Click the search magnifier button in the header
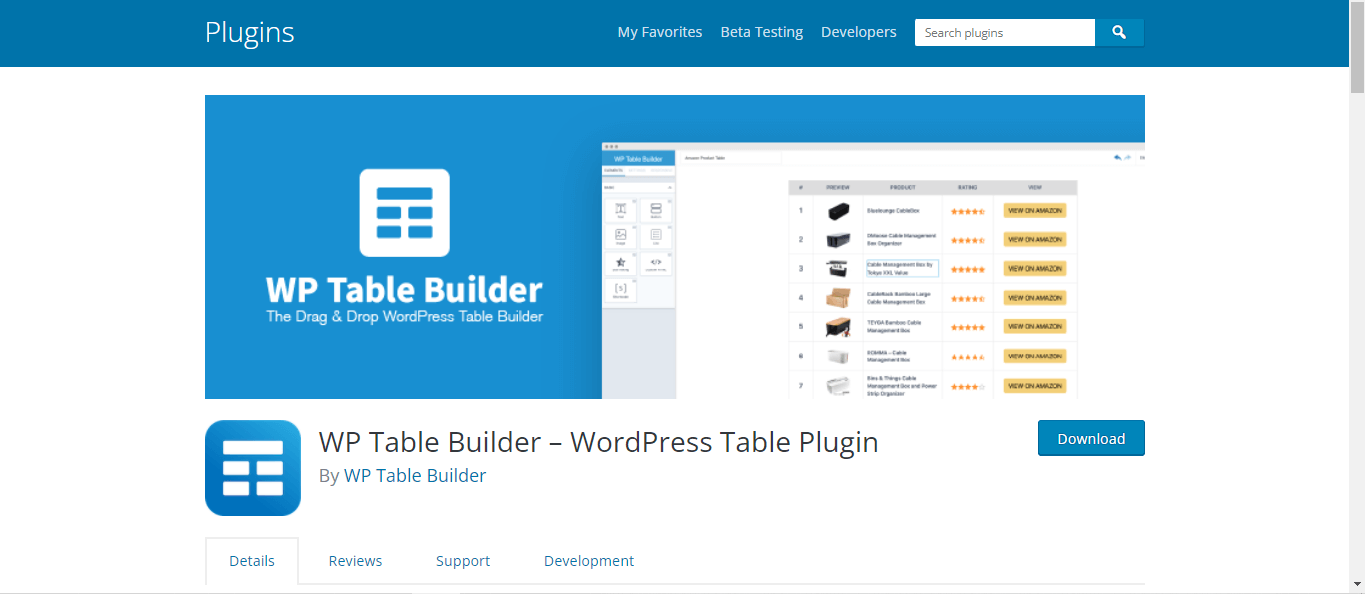Screen dimensions: 1365x594 tap(1119, 32)
